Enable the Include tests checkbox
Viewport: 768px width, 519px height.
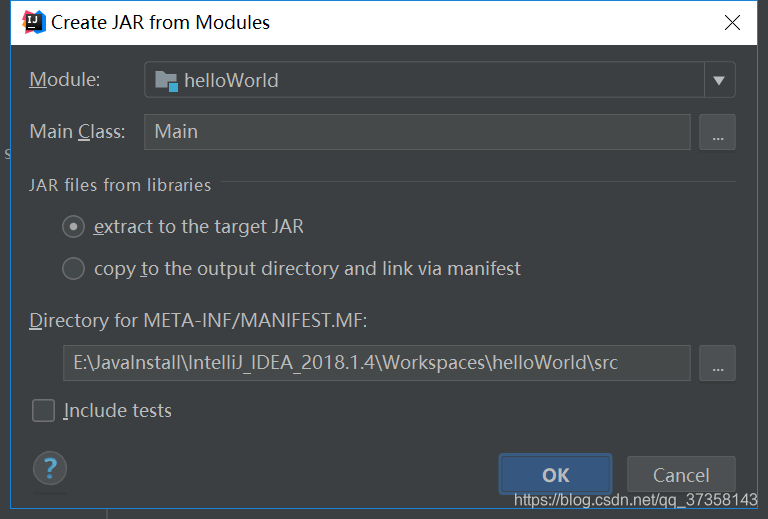click(43, 410)
